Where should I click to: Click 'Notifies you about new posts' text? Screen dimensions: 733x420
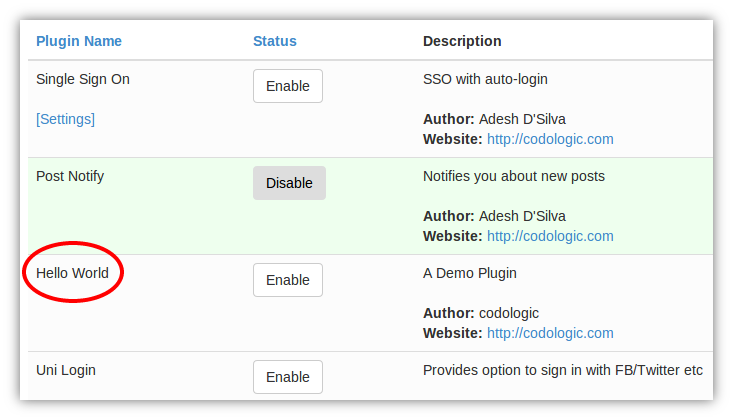coord(514,176)
